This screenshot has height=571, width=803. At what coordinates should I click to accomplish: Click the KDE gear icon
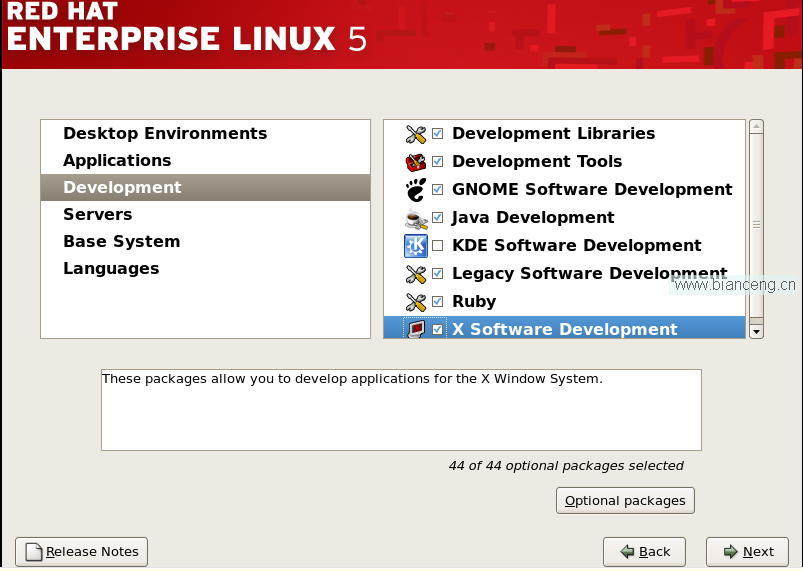coord(415,246)
